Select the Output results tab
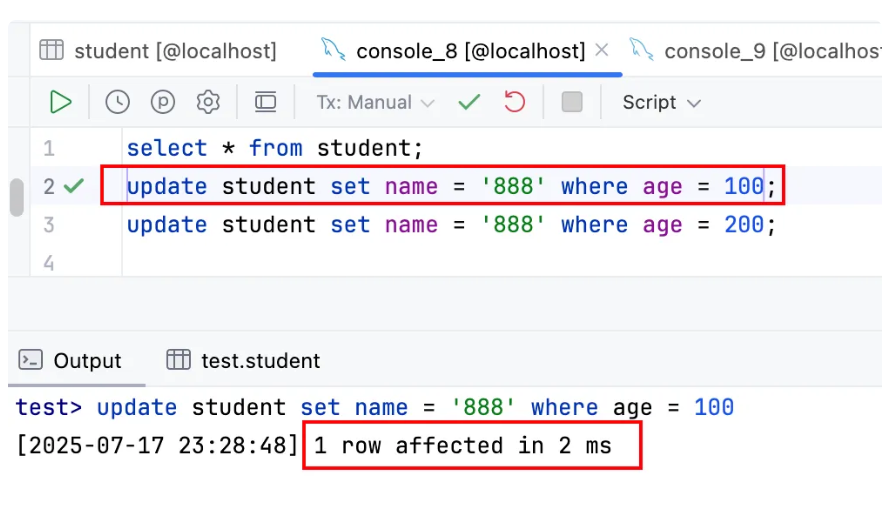The width and height of the screenshot is (888, 514). (x=70, y=361)
